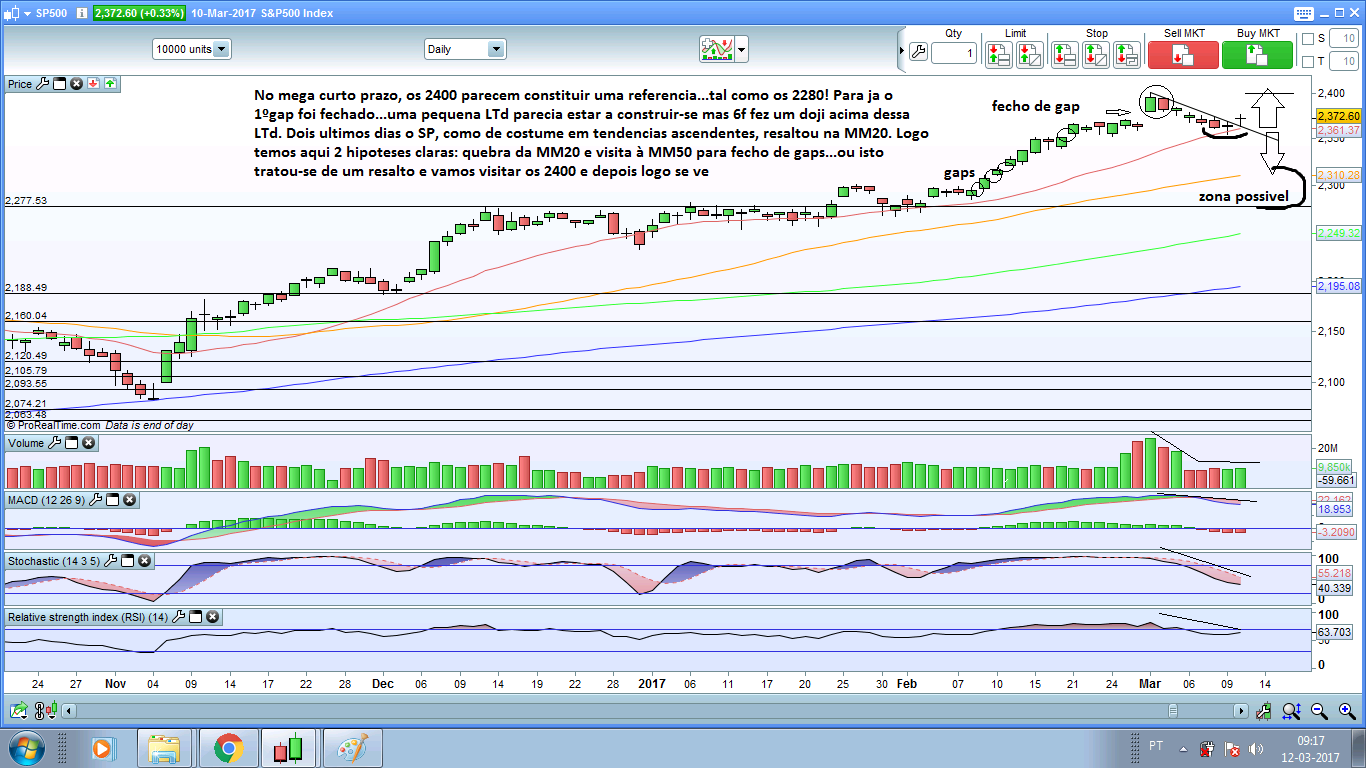
Task: Click the taskbar clock showing 09:17
Action: pyautogui.click(x=1313, y=748)
